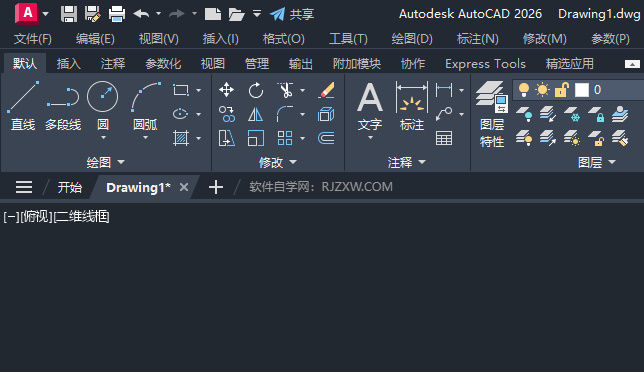
Task: Choose the Rectangle draw tool
Action: pos(181,90)
